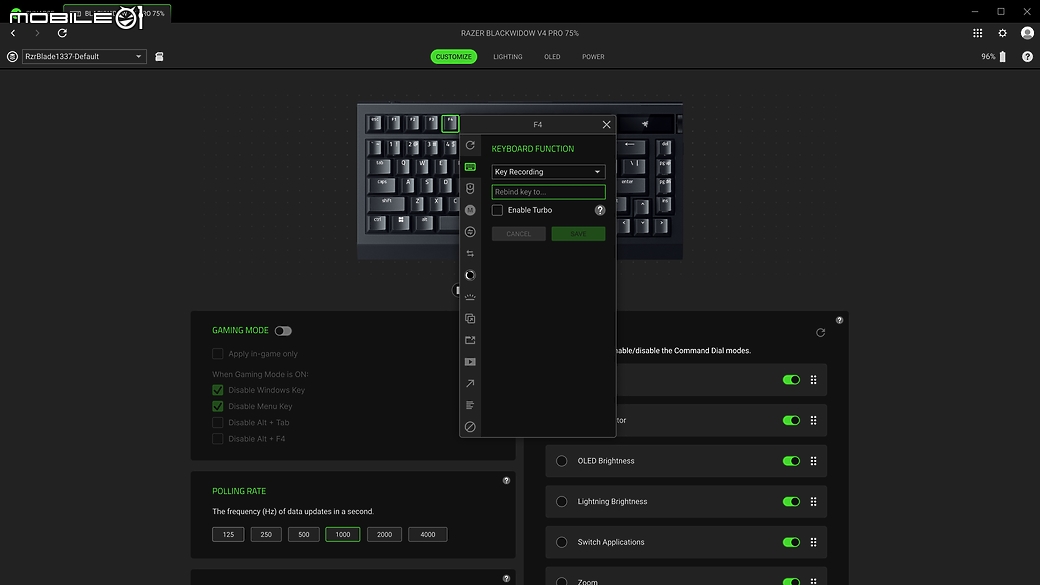Select the Lightning Brightness radio button
Viewport: 1040px width, 585px height.
coord(562,501)
